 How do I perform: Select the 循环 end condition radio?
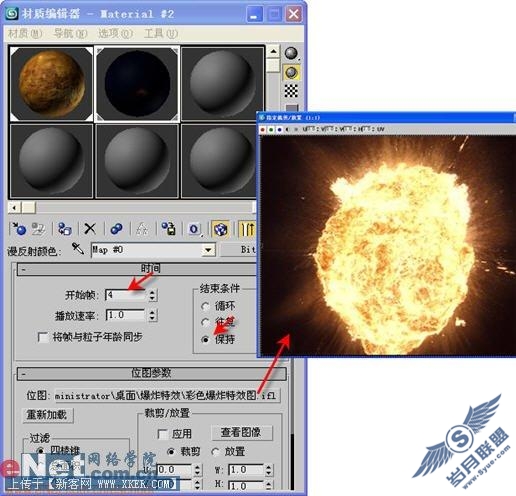205,306
